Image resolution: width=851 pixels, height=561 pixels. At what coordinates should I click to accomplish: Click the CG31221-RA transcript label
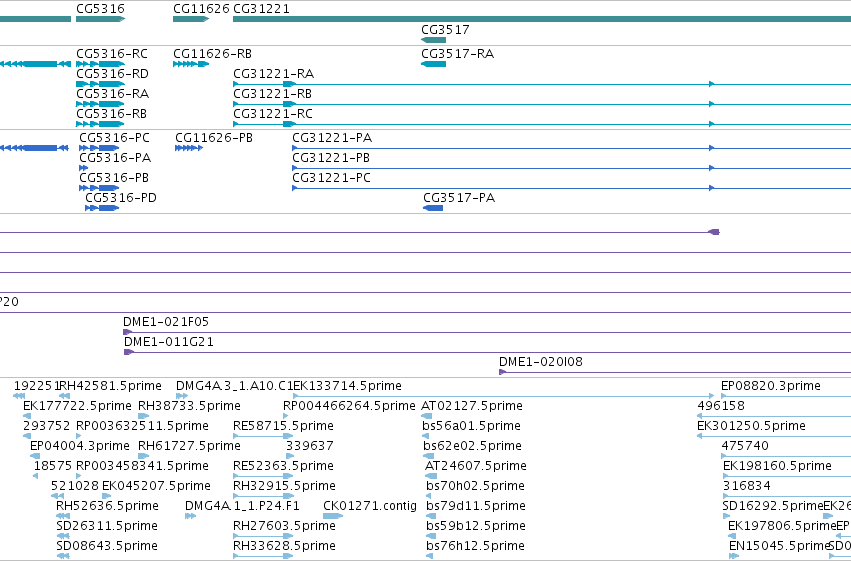click(274, 74)
